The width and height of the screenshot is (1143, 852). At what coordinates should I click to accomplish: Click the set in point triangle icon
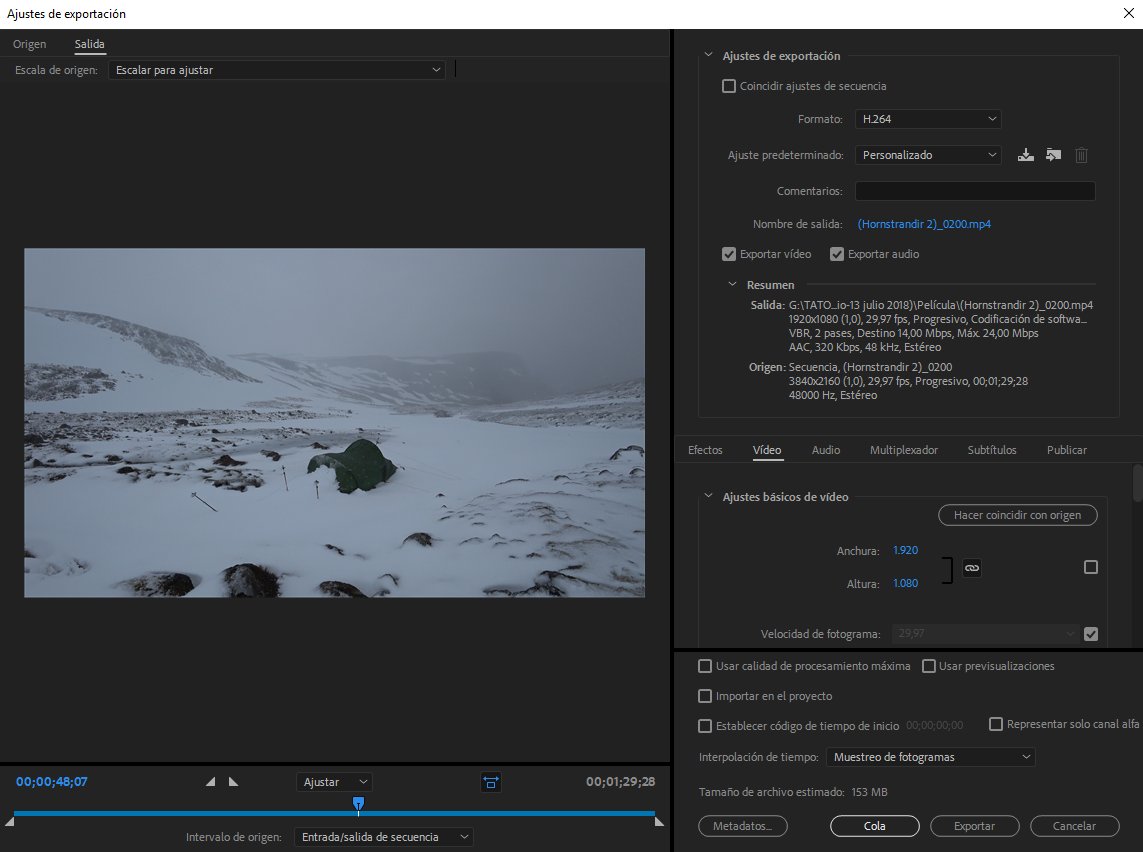pos(210,781)
